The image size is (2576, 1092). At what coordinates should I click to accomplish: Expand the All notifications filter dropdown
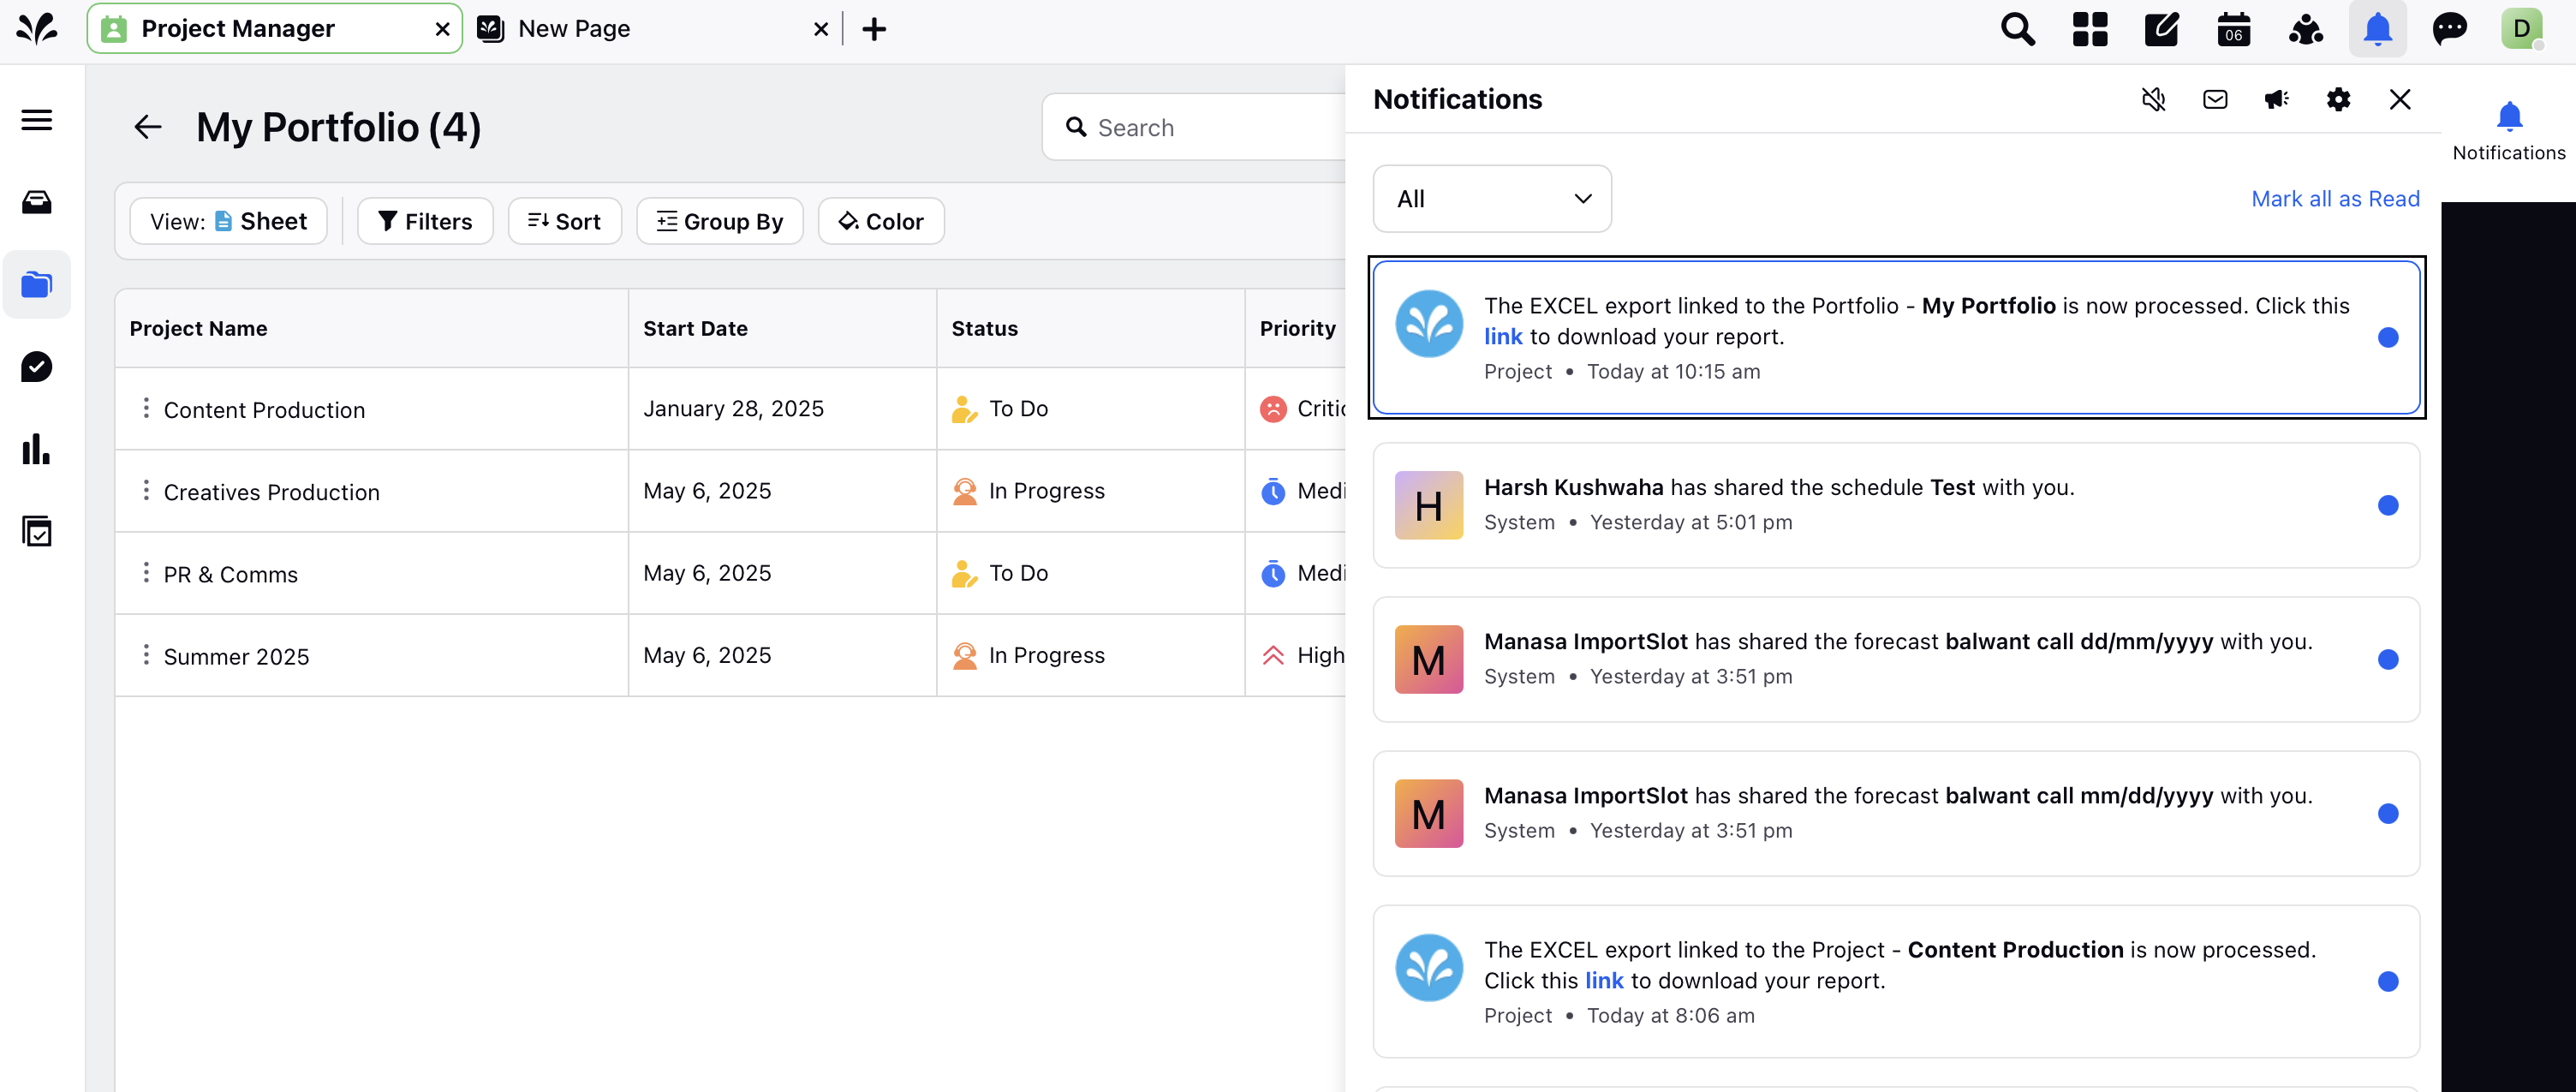[x=1492, y=199]
